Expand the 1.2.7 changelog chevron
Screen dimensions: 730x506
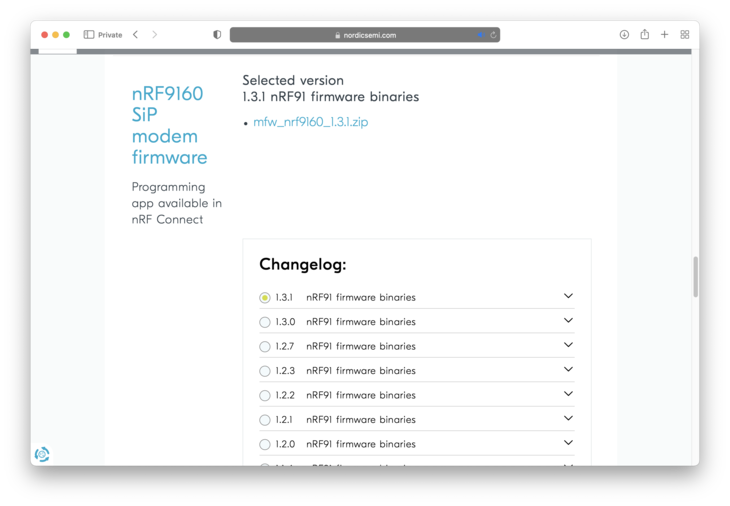click(x=568, y=345)
